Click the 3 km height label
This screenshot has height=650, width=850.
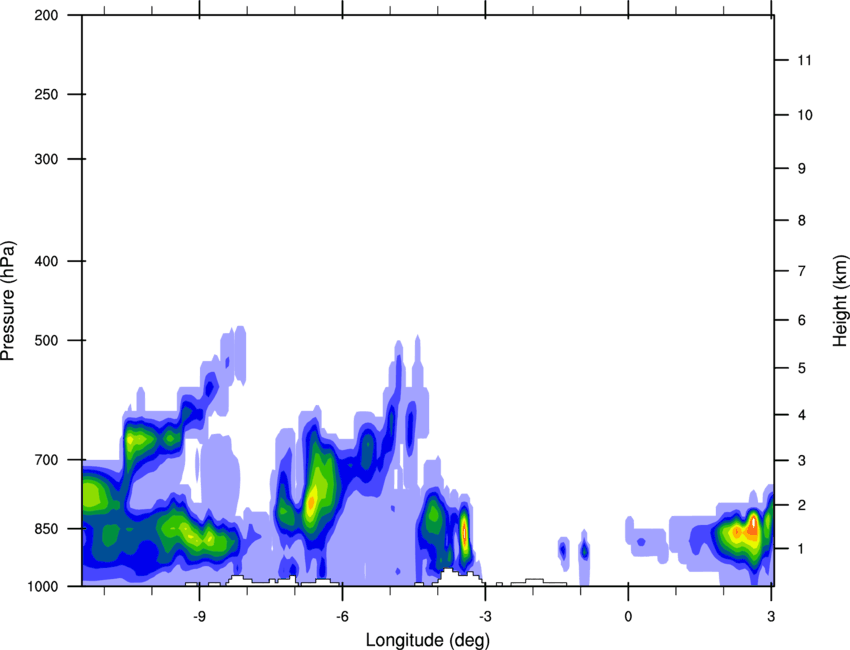pyautogui.click(x=802, y=461)
